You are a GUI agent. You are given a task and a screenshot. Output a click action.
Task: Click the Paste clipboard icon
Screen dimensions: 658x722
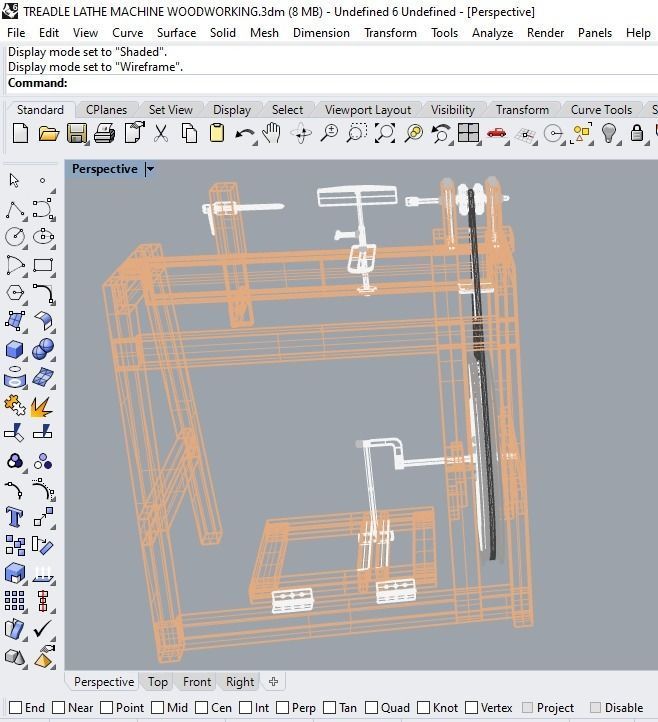pos(217,134)
